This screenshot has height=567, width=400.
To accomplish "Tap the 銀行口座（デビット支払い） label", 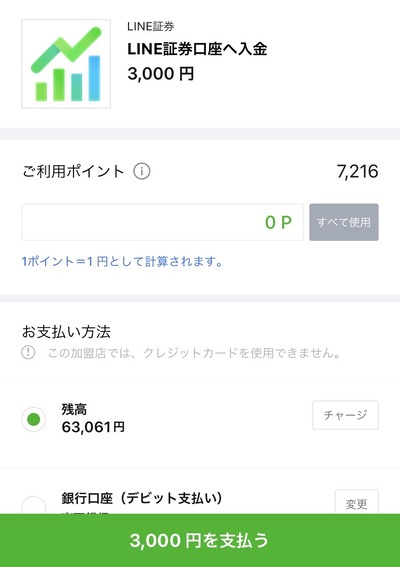I will (142, 498).
